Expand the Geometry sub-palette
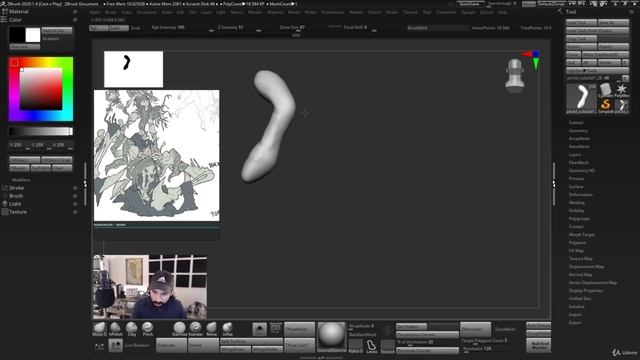This screenshot has width=640, height=360. coord(578,131)
